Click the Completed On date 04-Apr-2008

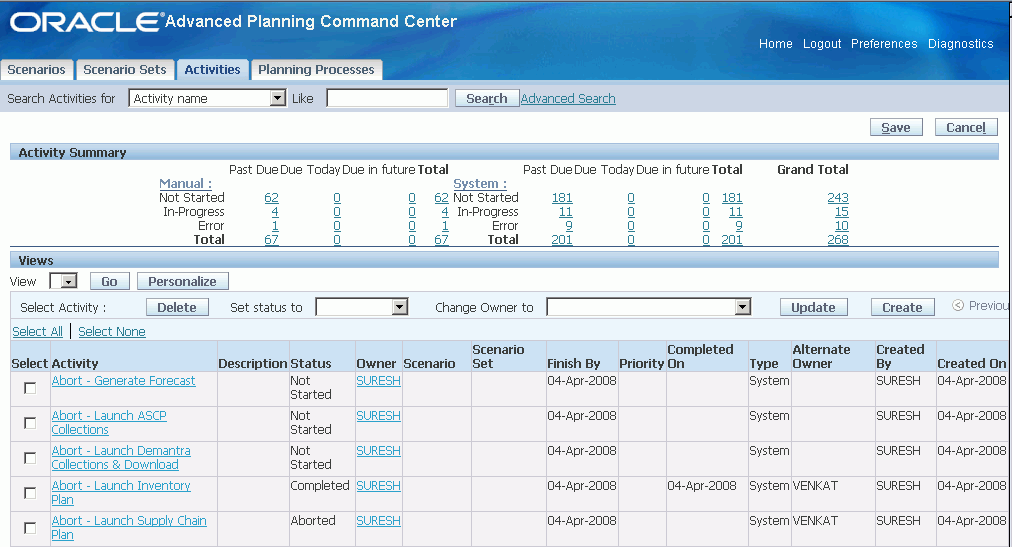point(702,486)
